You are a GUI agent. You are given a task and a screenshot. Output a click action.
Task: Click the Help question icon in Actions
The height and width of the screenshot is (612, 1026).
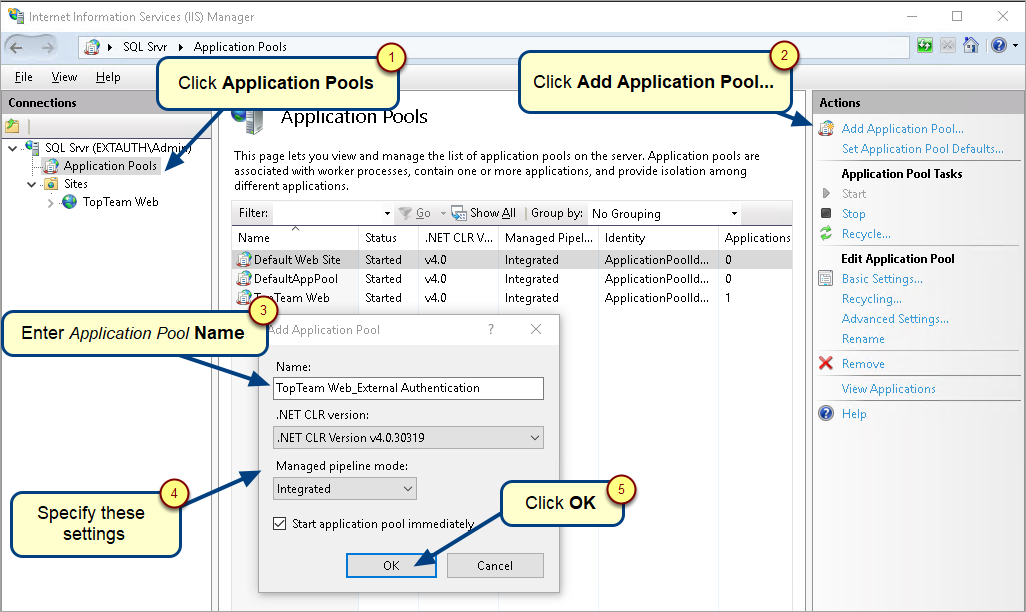(826, 414)
